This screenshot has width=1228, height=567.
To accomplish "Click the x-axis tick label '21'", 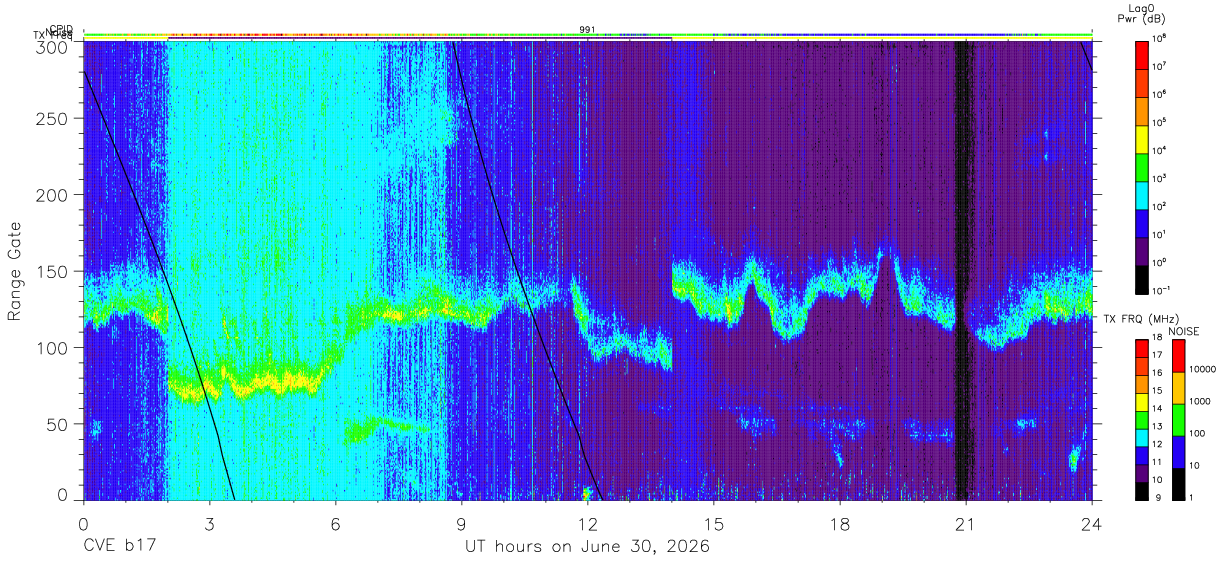I will tap(966, 523).
